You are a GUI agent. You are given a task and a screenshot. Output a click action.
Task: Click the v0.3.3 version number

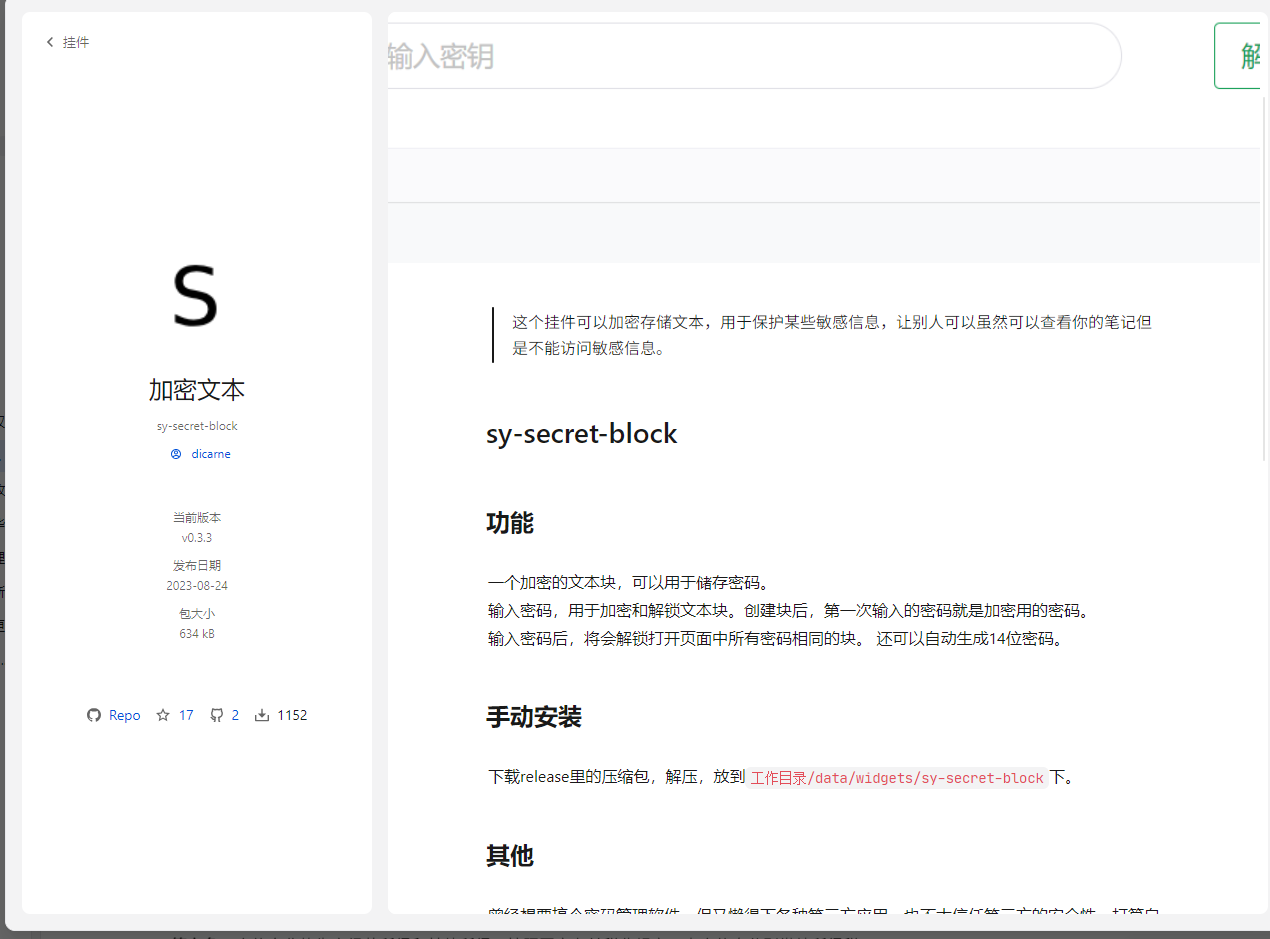[x=197, y=538]
